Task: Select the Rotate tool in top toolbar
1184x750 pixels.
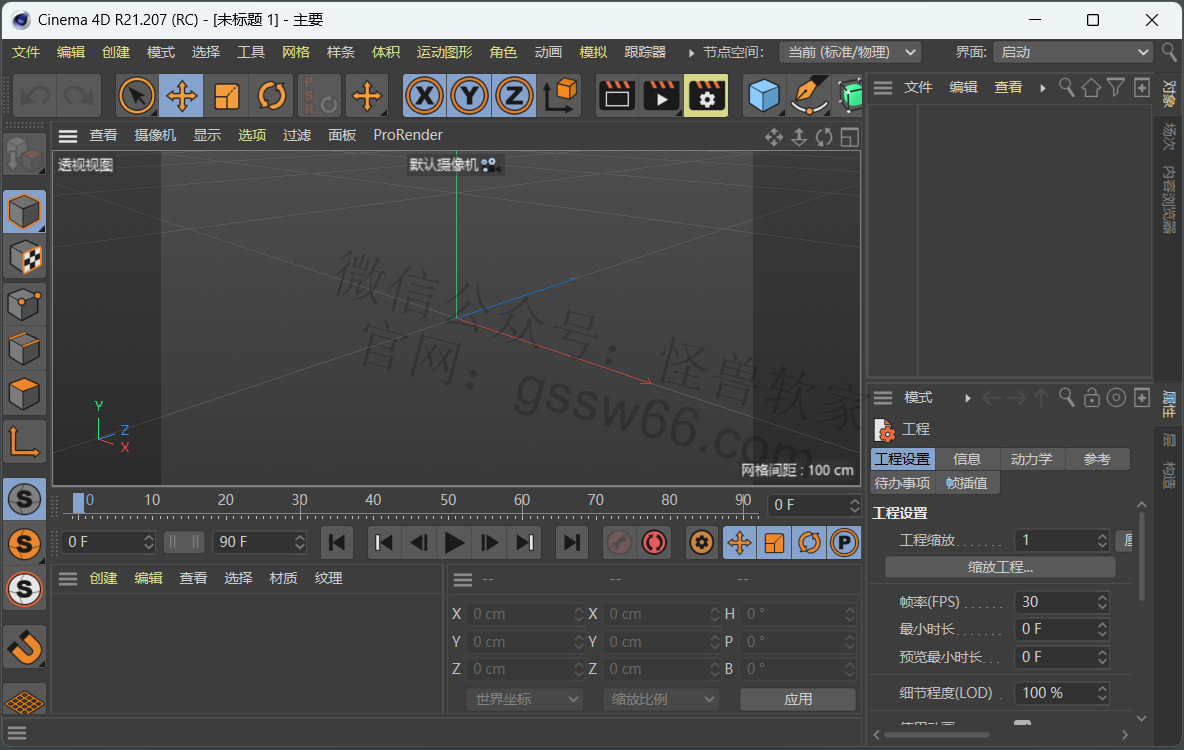Action: [x=272, y=96]
